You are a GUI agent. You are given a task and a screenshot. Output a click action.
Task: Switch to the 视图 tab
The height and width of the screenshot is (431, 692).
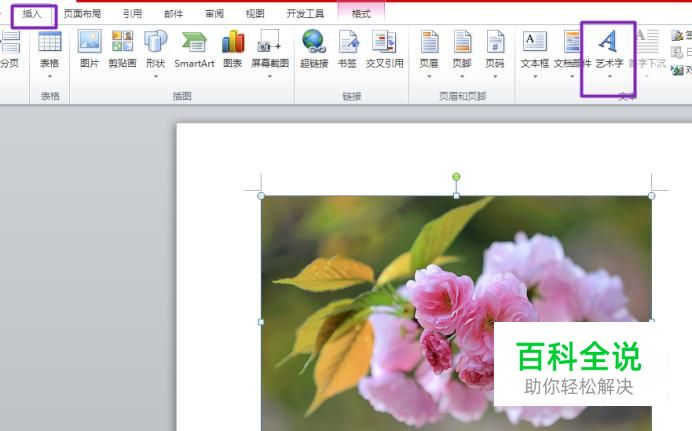tap(255, 14)
